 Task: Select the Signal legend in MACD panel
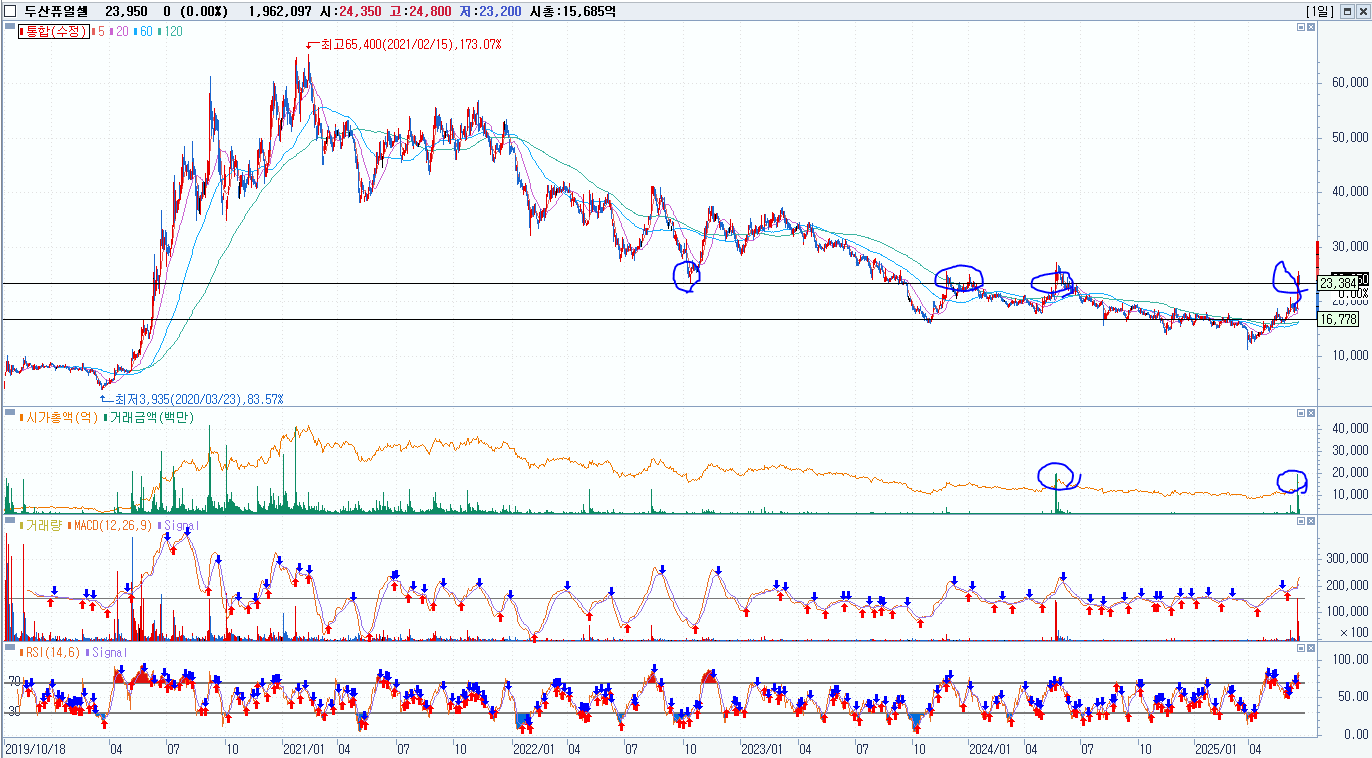178,525
